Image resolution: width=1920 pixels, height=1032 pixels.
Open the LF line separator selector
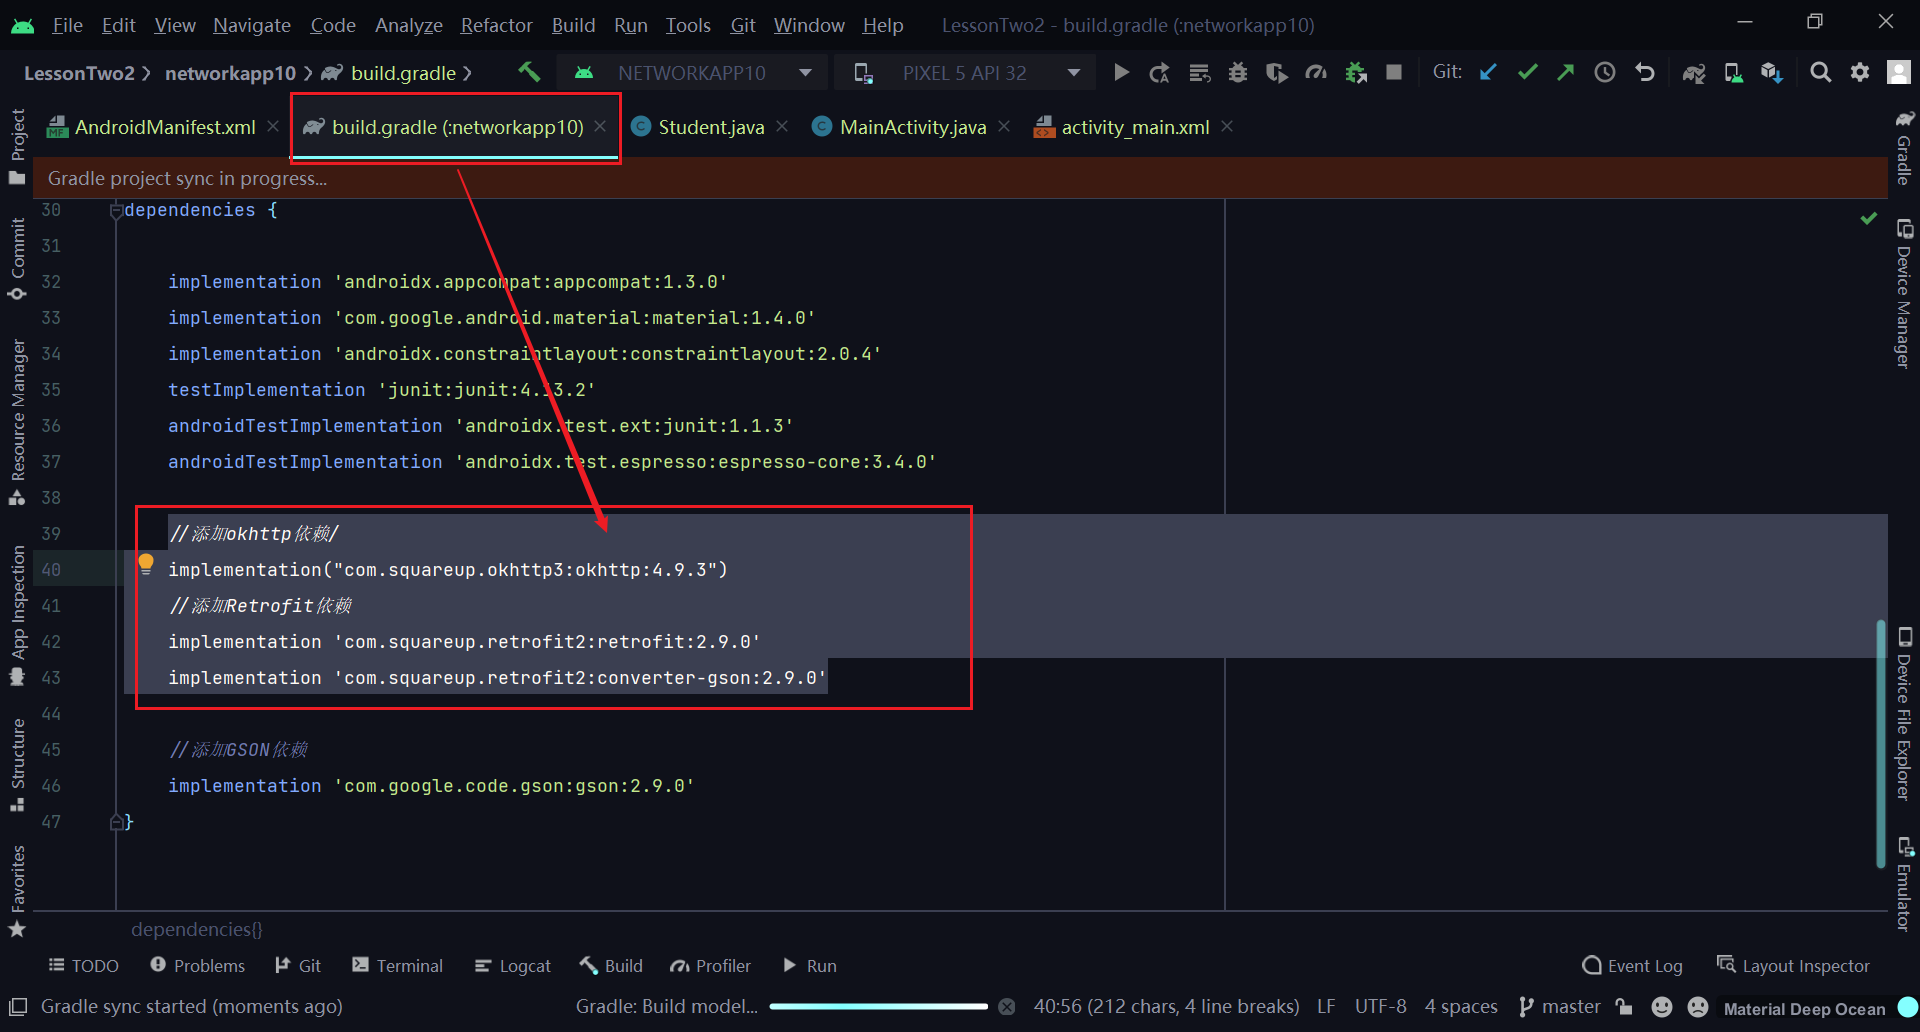coord(1326,1006)
